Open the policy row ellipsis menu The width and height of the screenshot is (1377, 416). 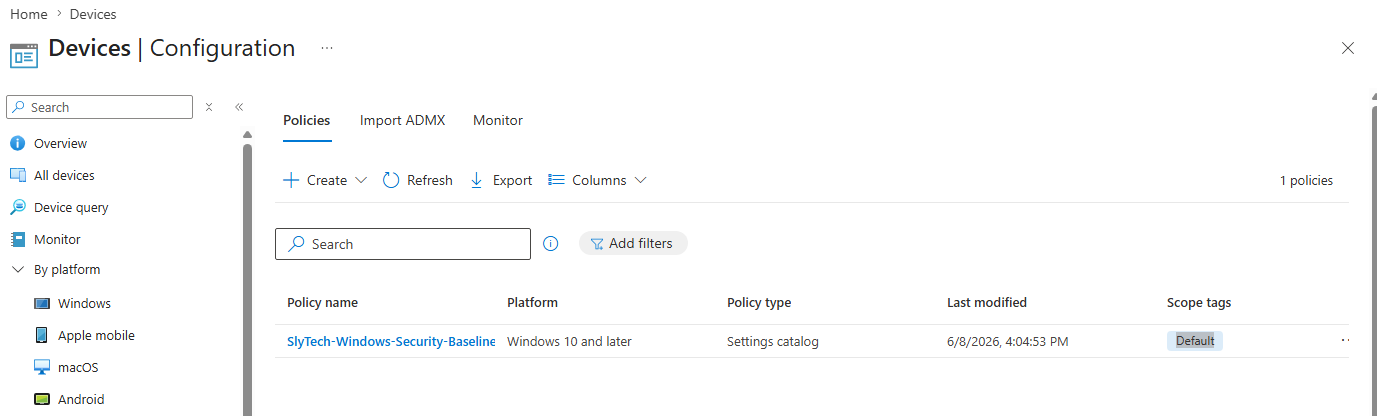[x=1345, y=341]
